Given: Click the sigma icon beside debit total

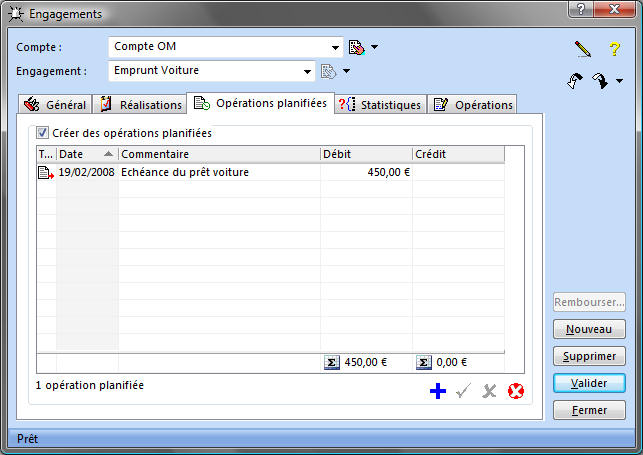Looking at the screenshot, I should pos(332,362).
